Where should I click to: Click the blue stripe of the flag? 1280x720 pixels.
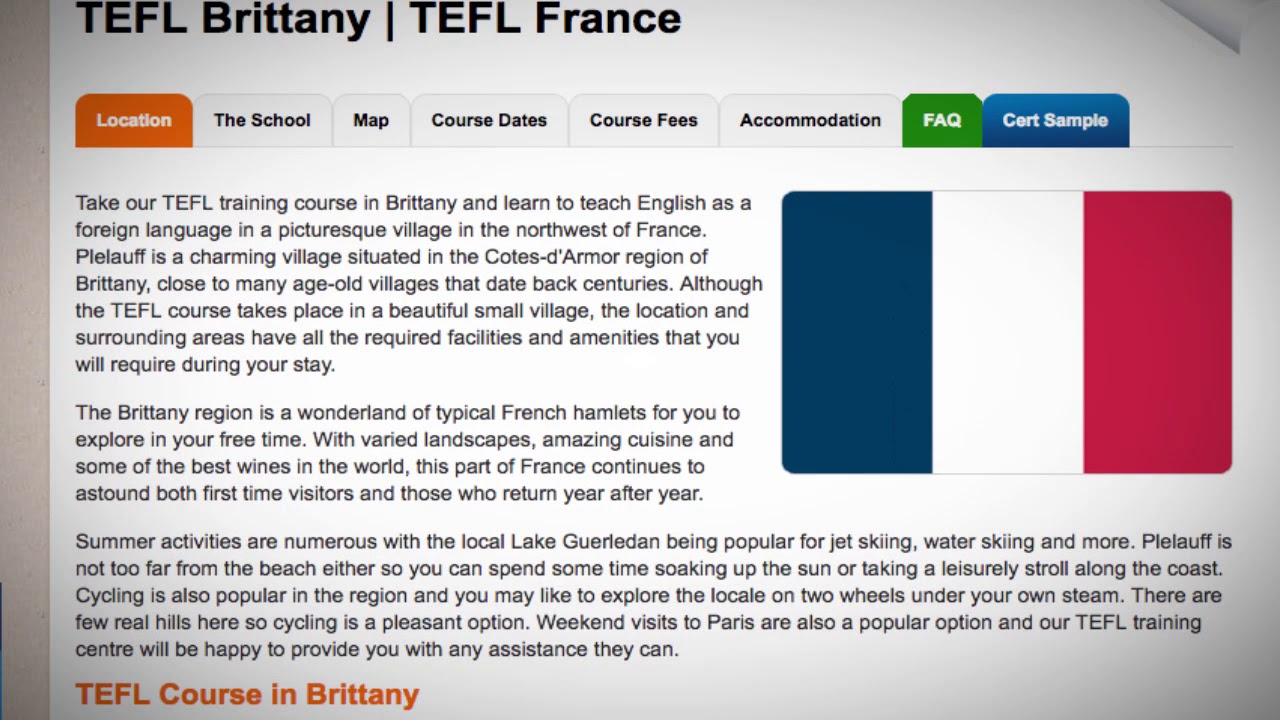[x=857, y=332]
